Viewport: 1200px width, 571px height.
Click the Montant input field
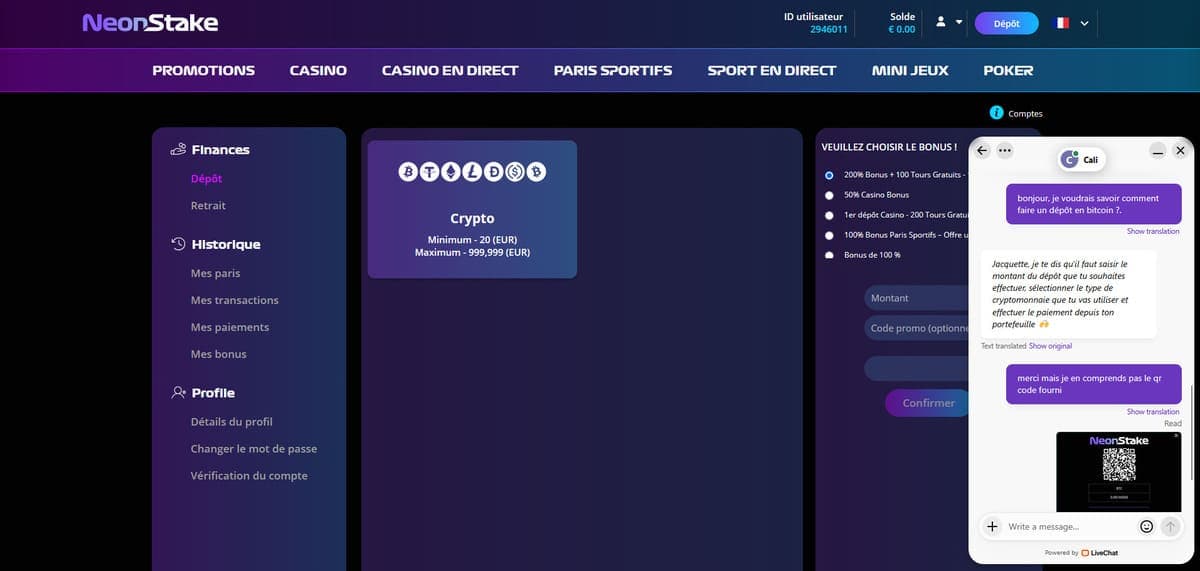[x=916, y=298]
